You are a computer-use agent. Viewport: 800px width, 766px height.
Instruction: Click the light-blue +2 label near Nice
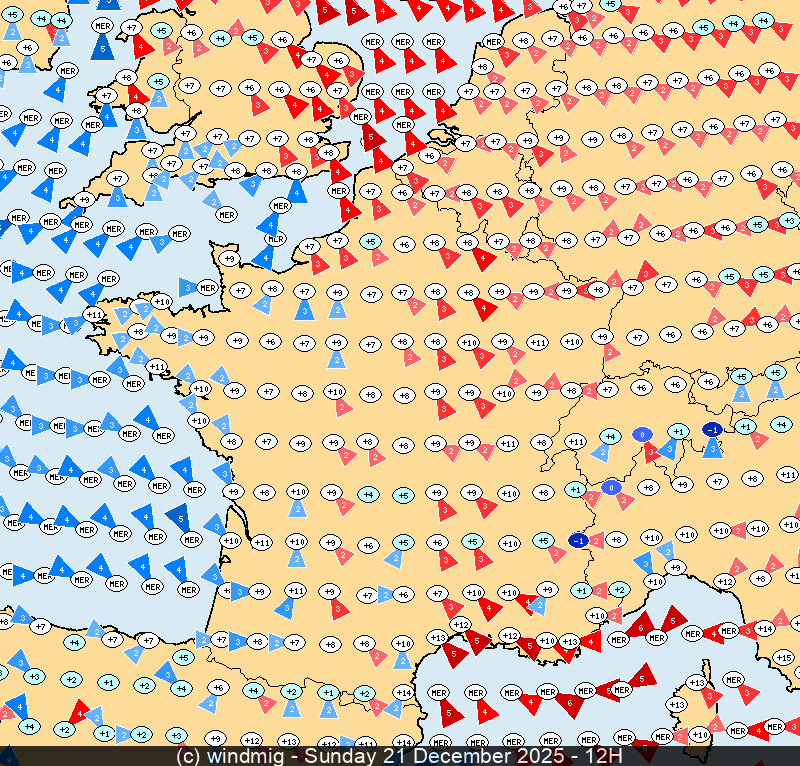(619, 590)
